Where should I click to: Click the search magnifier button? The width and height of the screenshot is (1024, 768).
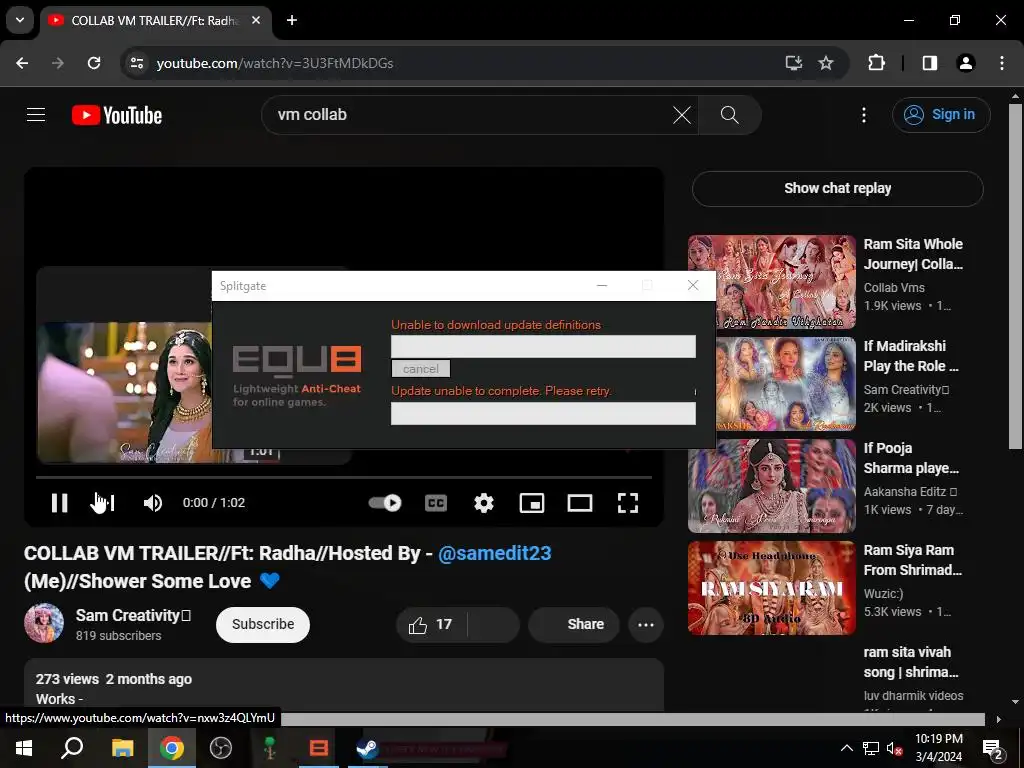point(729,115)
